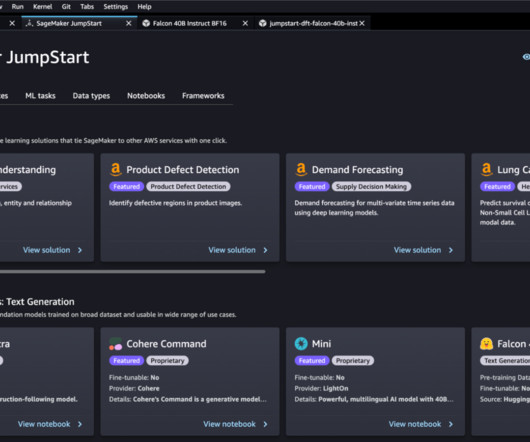The image size is (530, 442).
Task: Click 'Provider: LightOn' text on Mini card
Action: point(321,388)
